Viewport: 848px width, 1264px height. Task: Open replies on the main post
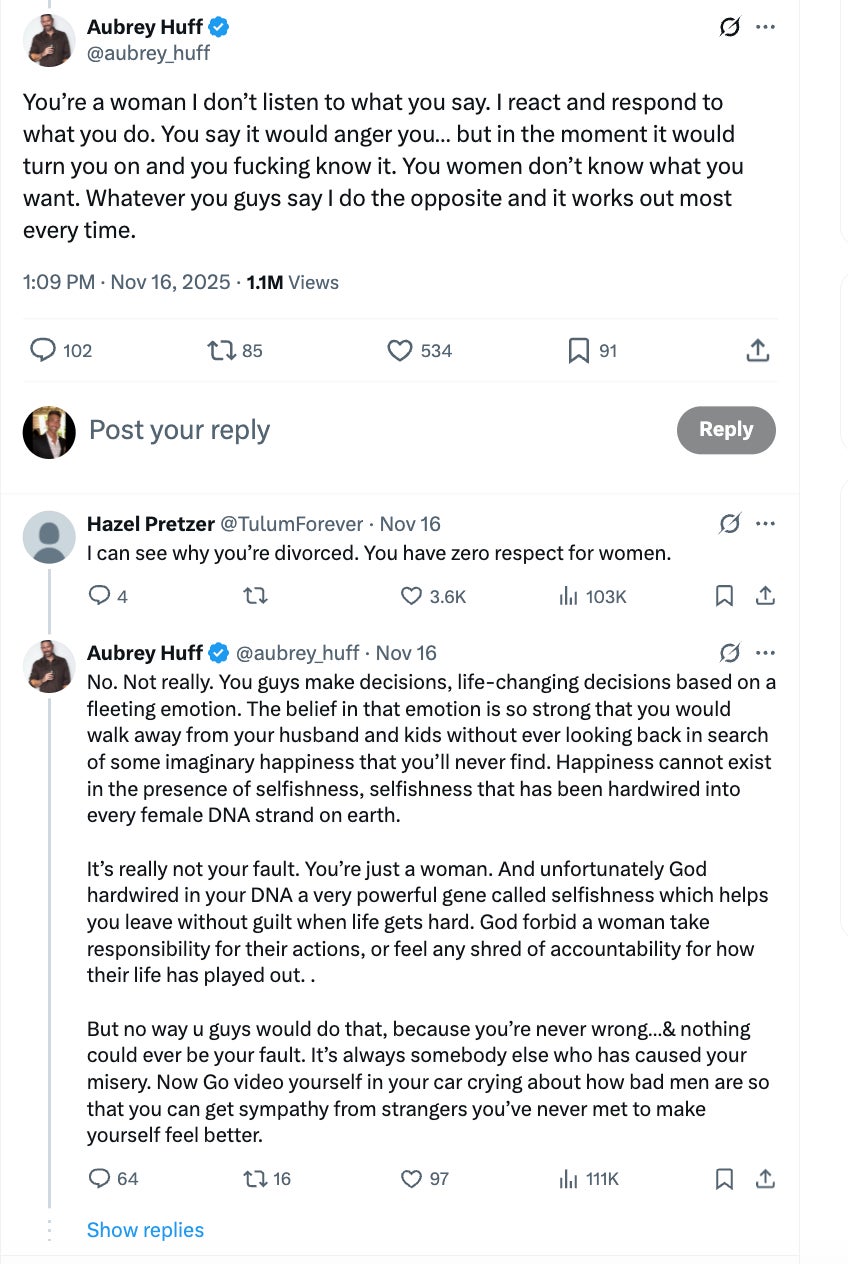click(x=43, y=351)
